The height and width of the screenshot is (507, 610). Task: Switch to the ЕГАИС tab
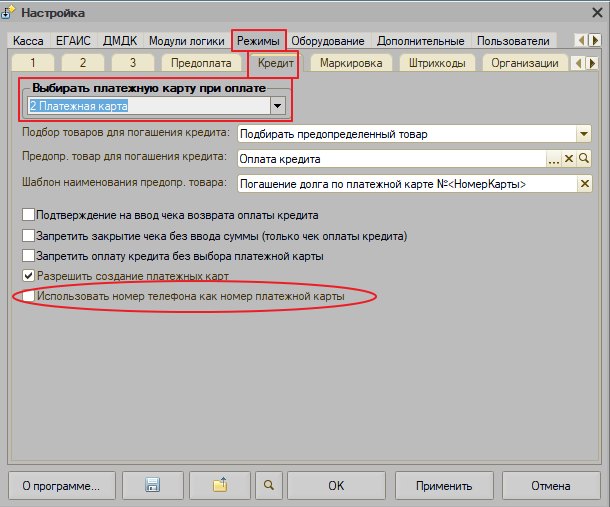pyautogui.click(x=73, y=40)
